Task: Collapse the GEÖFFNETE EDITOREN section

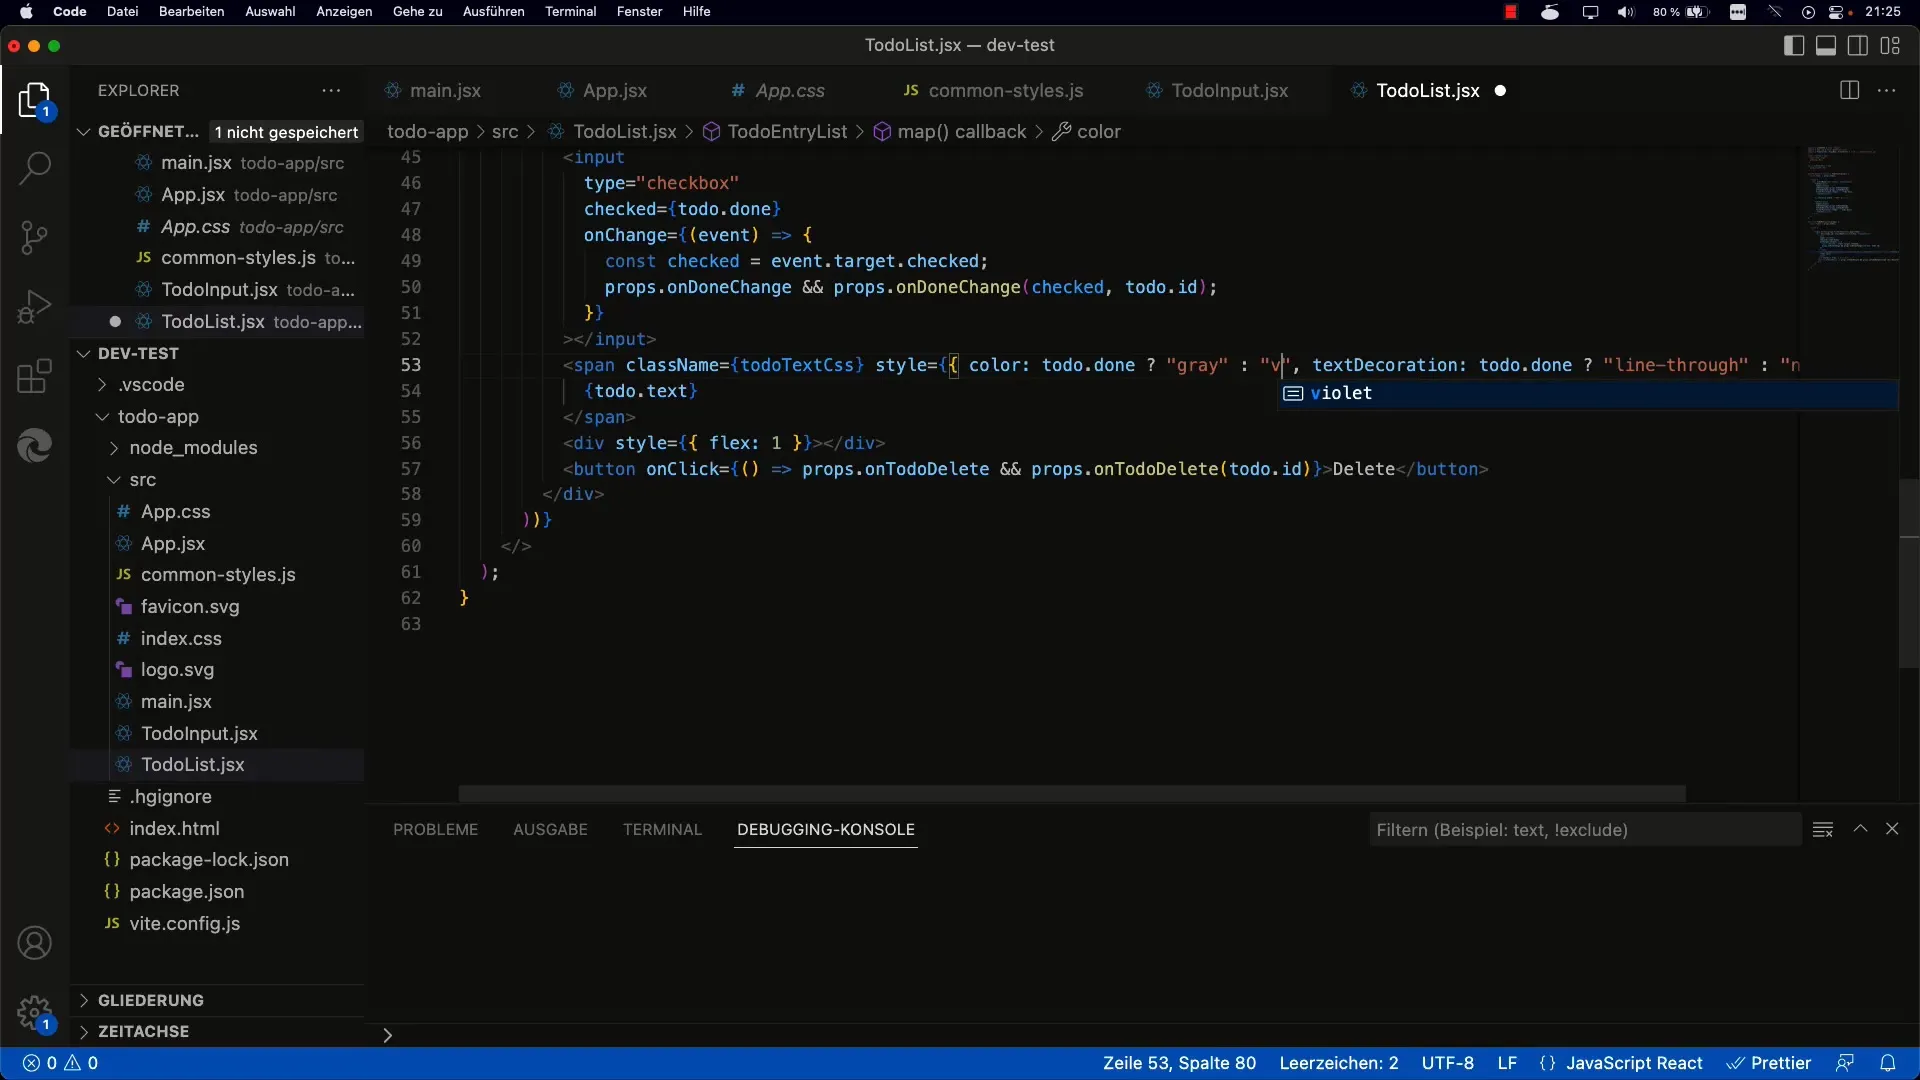Action: [x=84, y=131]
